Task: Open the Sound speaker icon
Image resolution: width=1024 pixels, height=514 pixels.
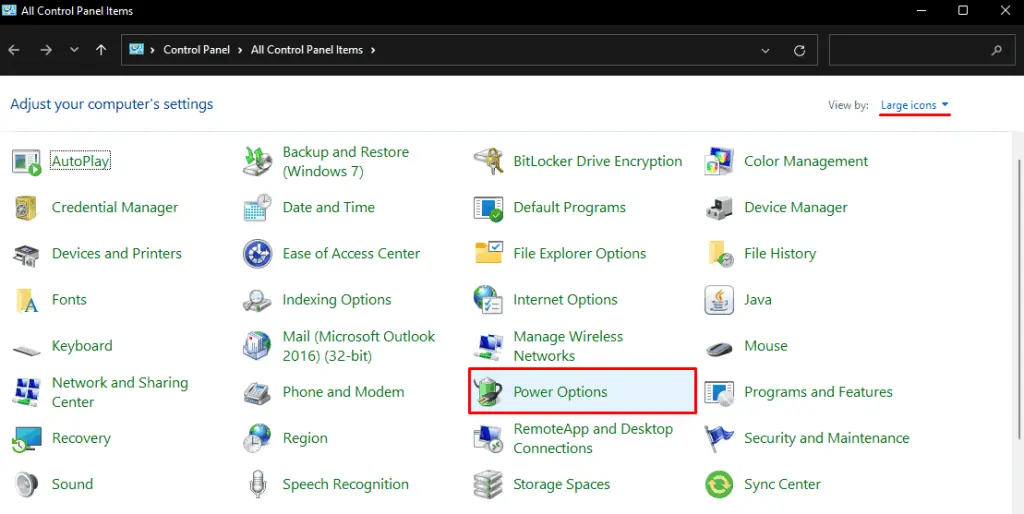Action: (x=27, y=485)
